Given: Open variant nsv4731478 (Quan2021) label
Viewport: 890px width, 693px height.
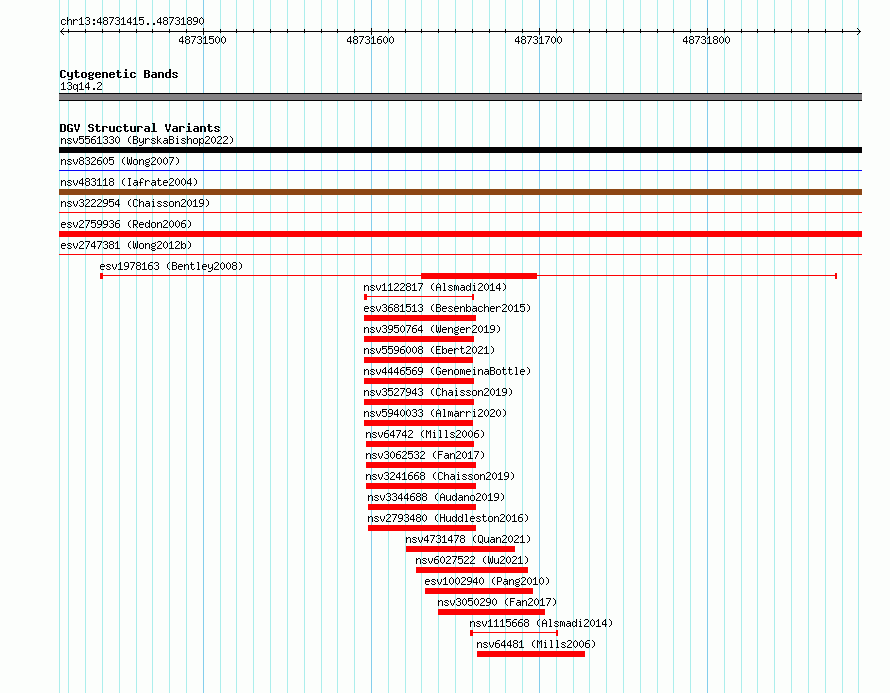Looking at the screenshot, I should [468, 539].
